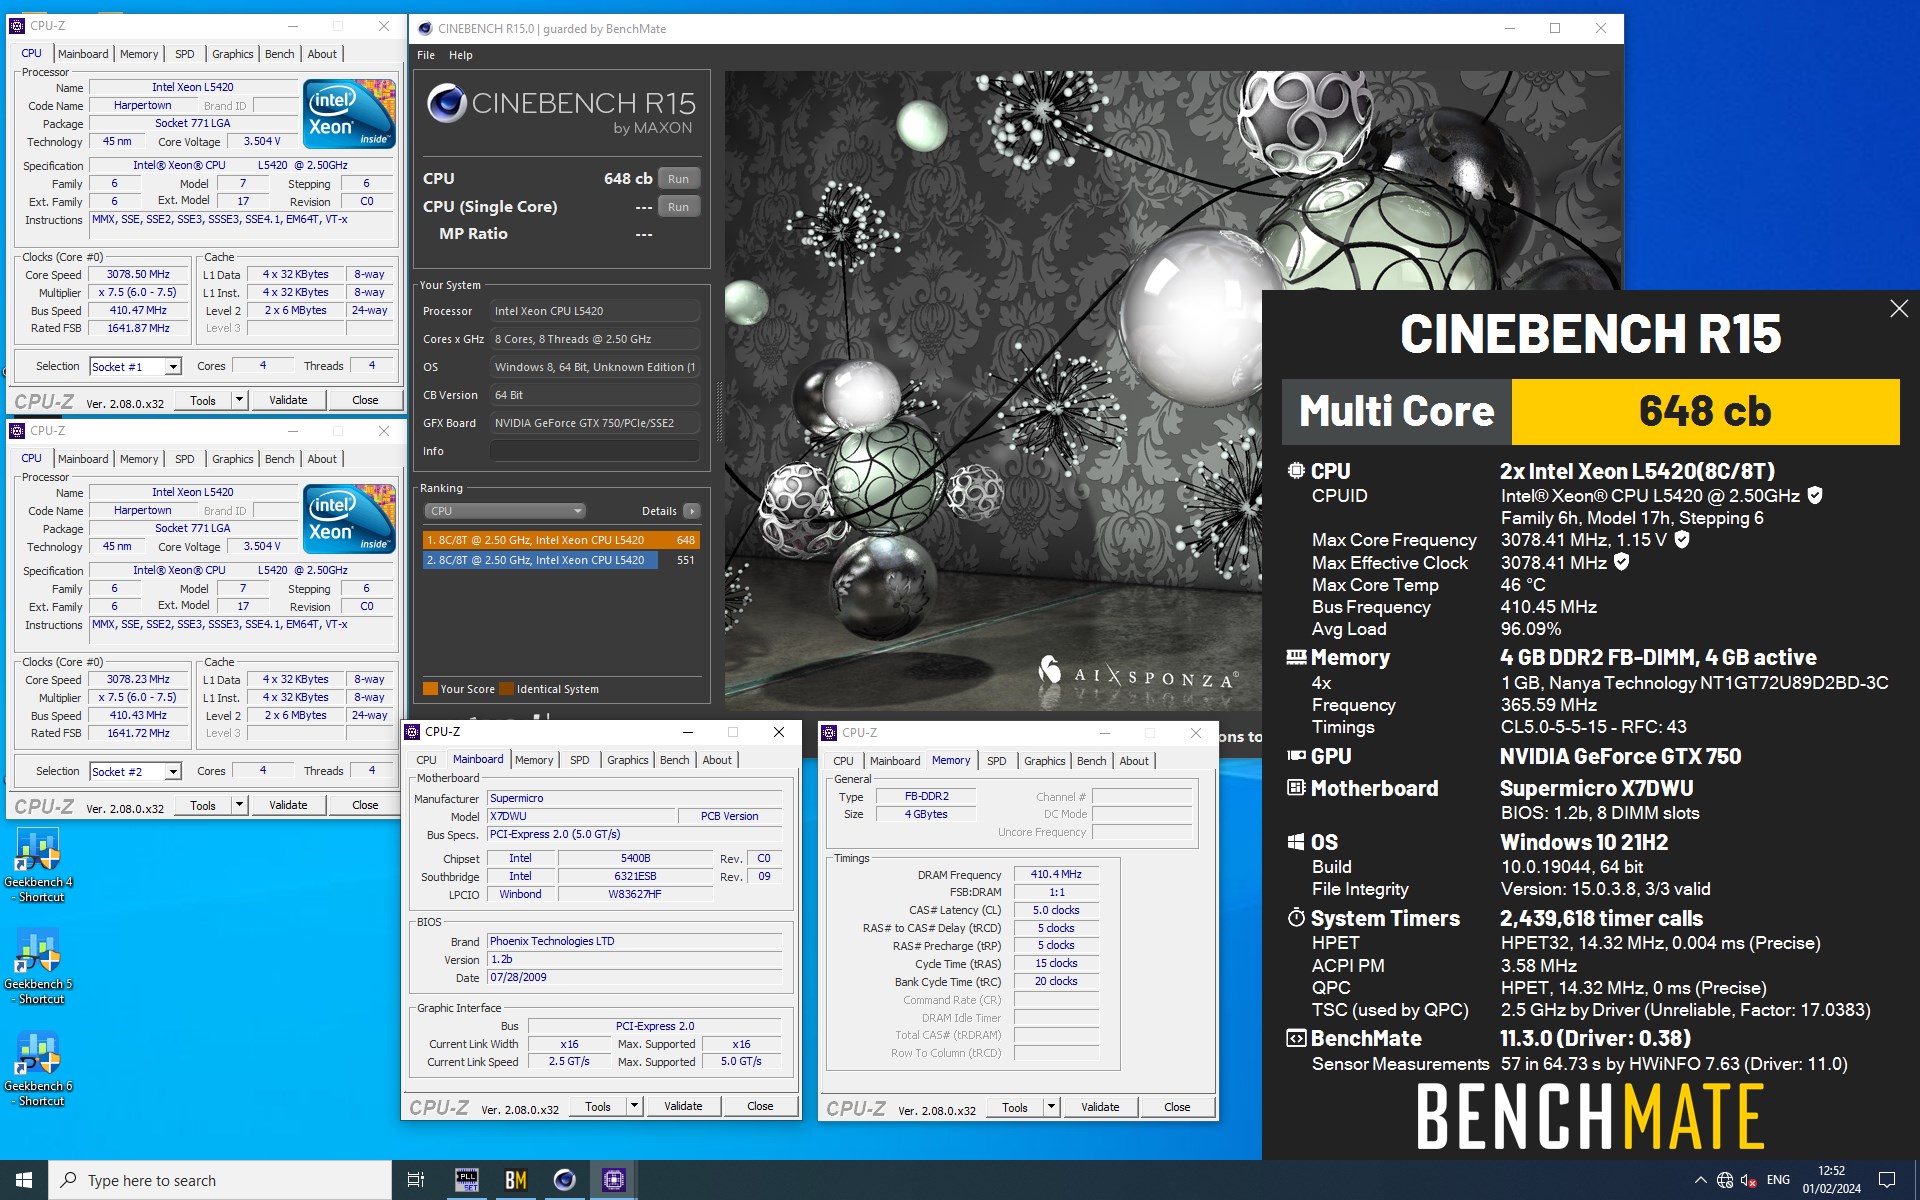Click the Intel Xeon logo in top CPU-Z
Screen dimensions: 1920x1200
click(x=349, y=113)
